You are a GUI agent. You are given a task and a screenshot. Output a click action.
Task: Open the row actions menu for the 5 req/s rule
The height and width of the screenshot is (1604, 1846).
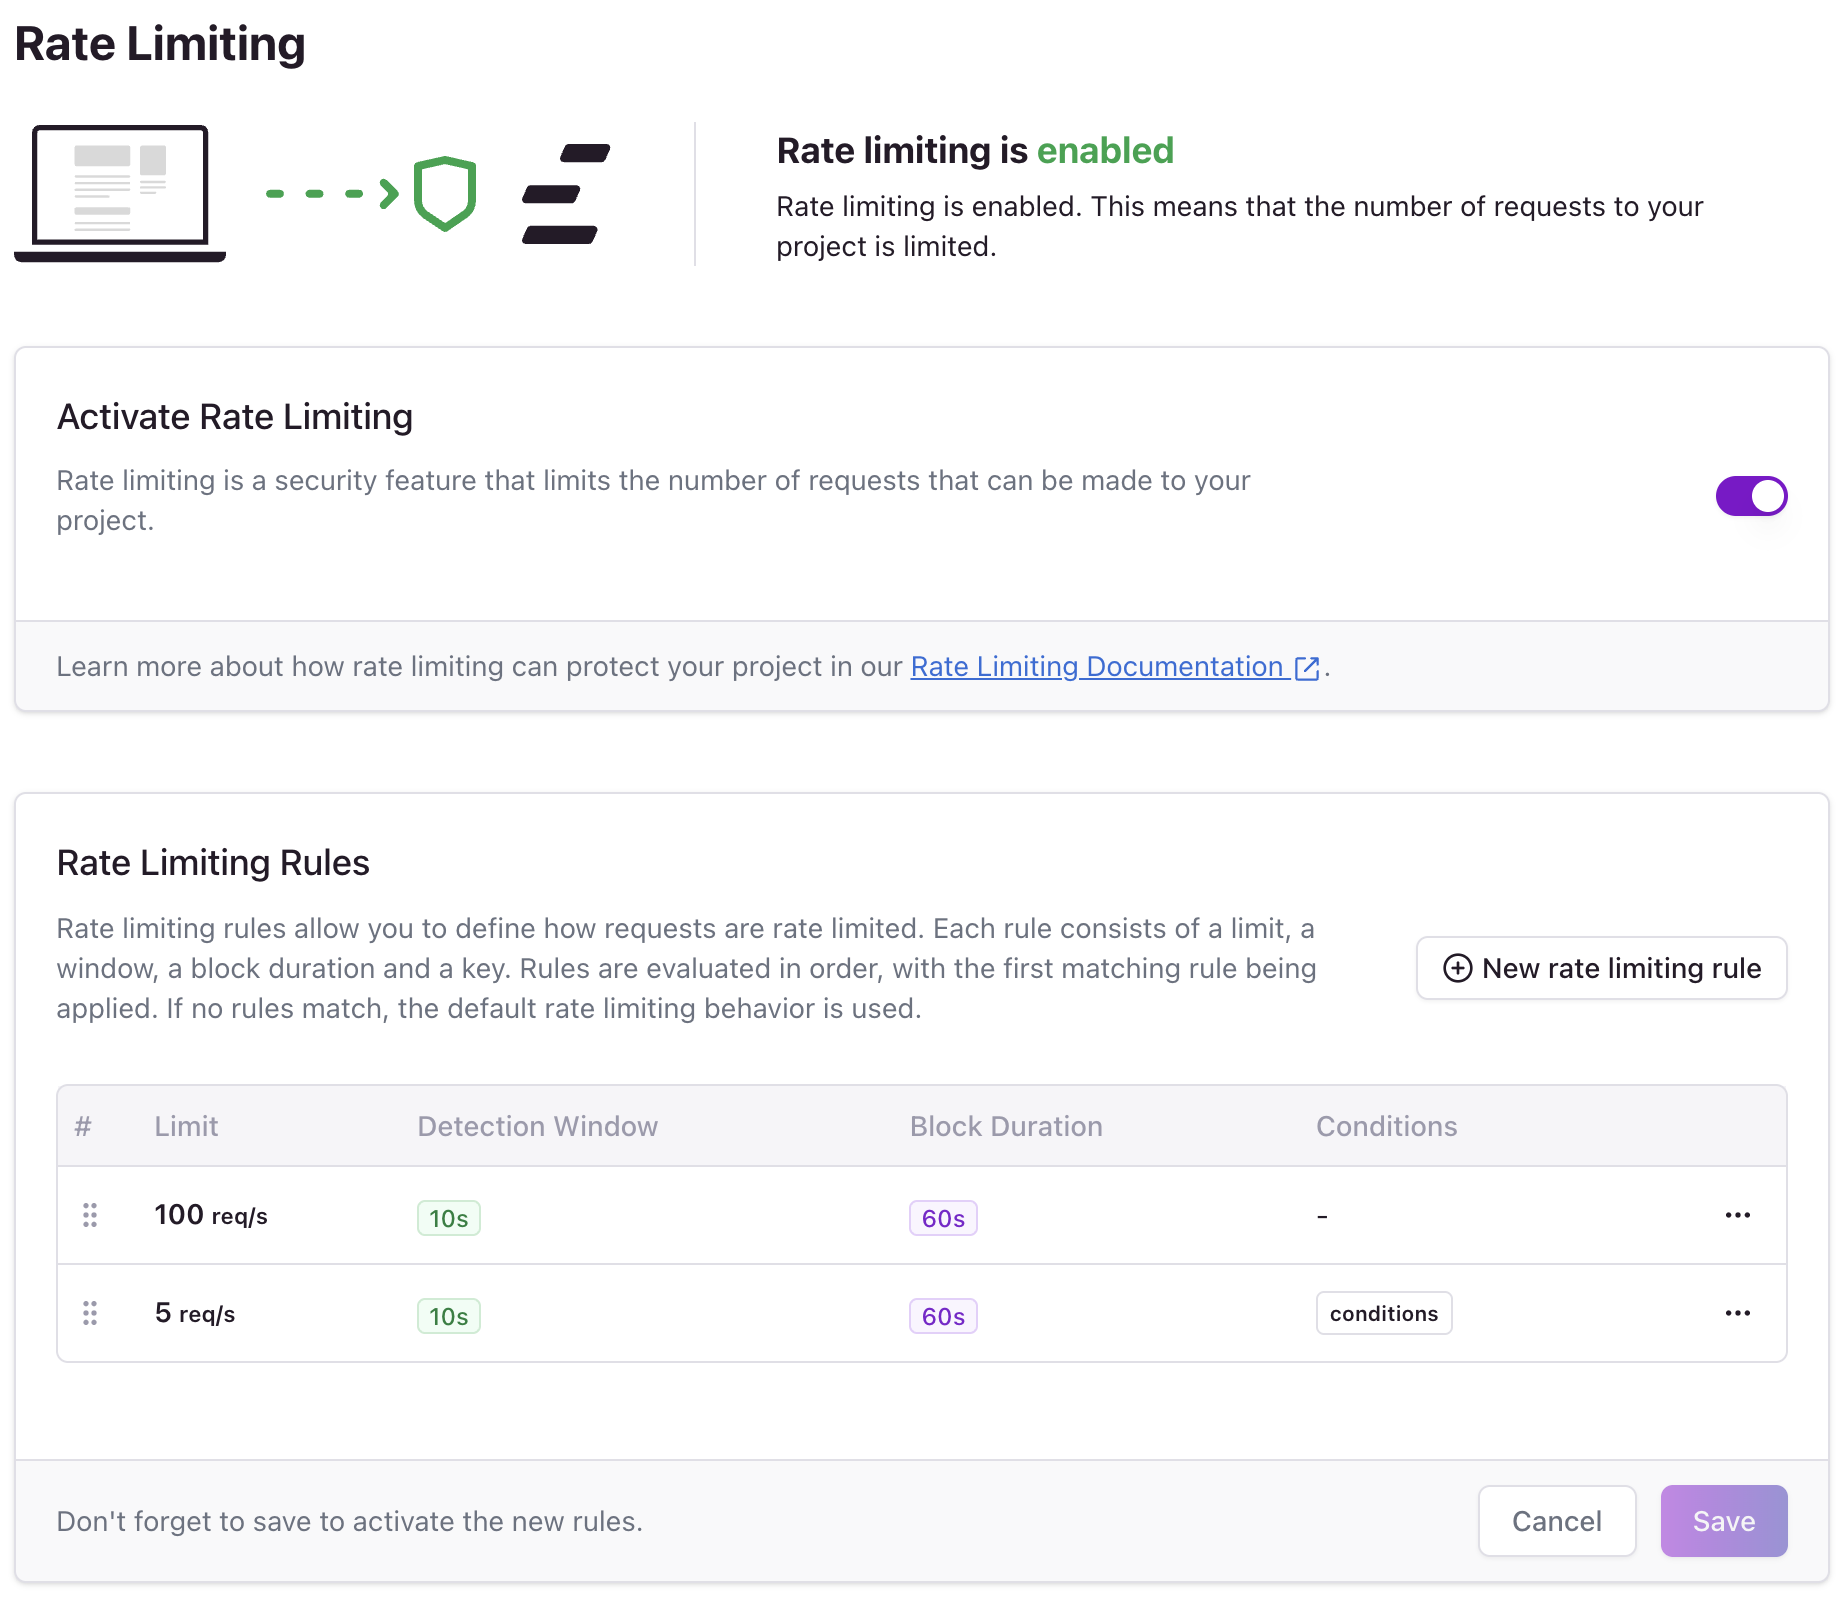point(1738,1313)
